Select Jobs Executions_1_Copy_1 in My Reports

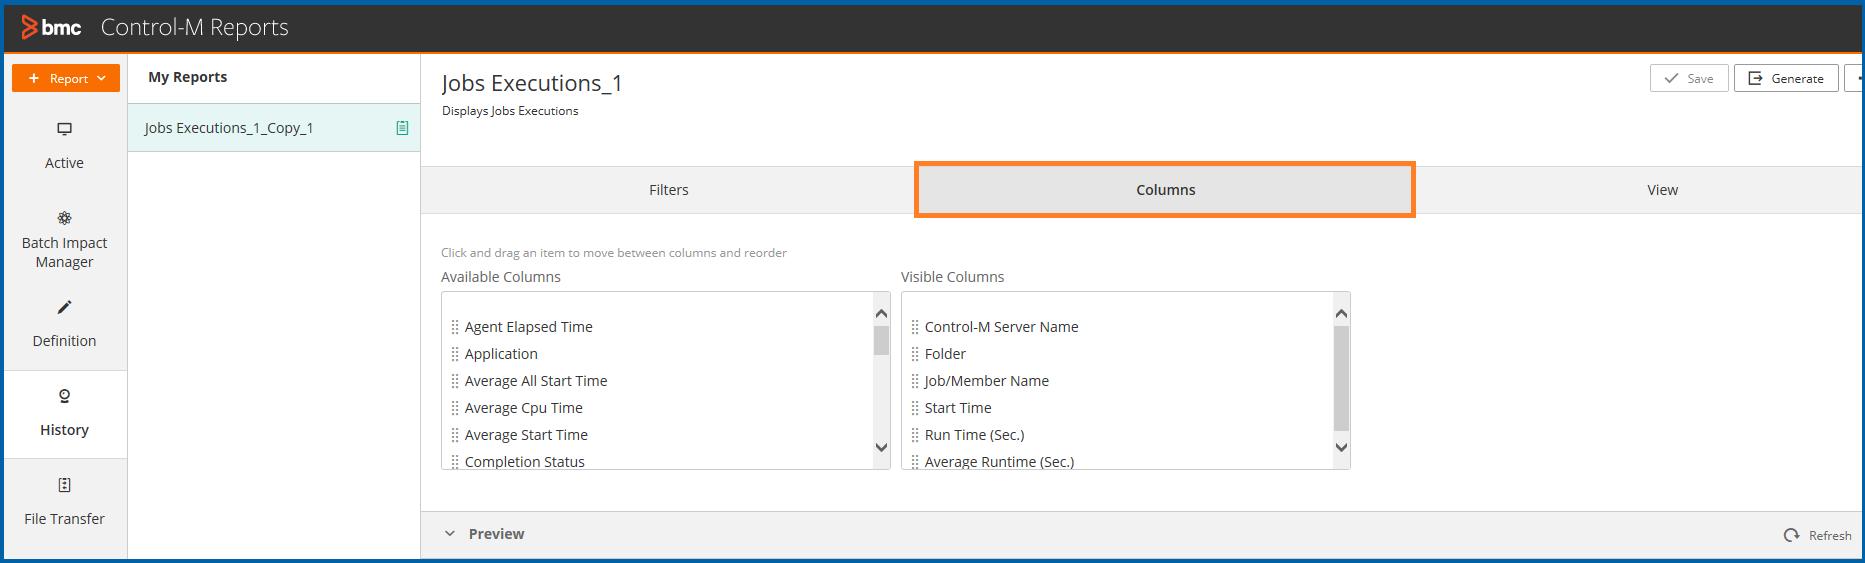229,128
